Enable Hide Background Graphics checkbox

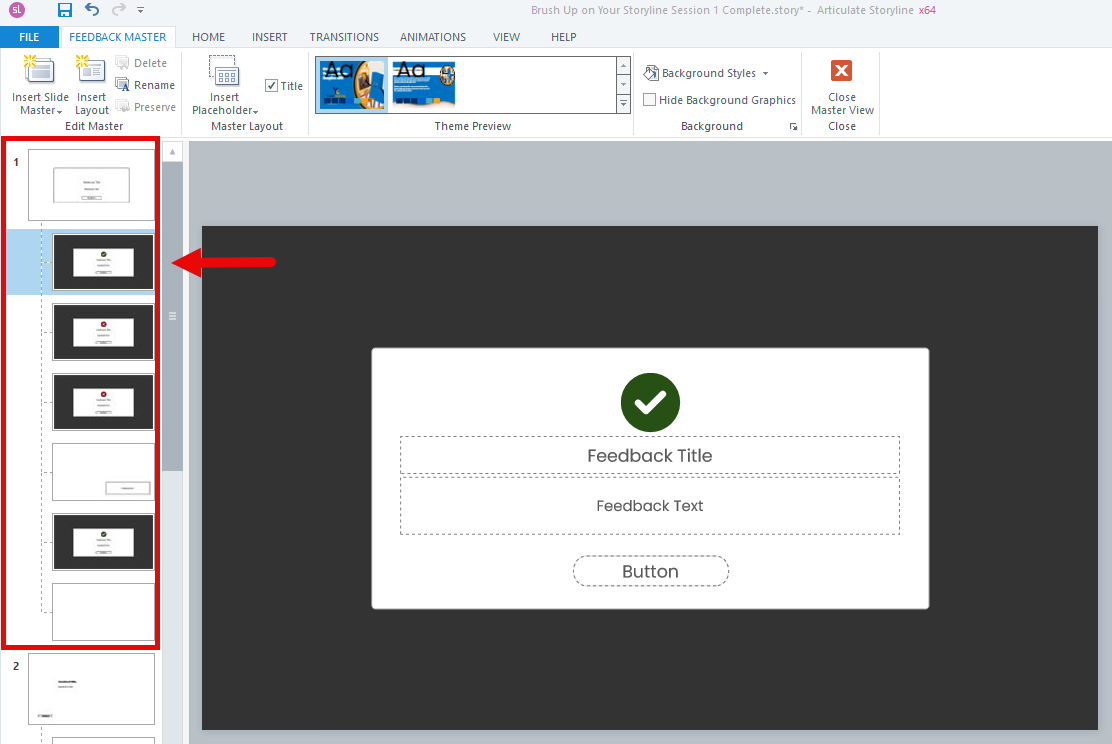[x=649, y=100]
